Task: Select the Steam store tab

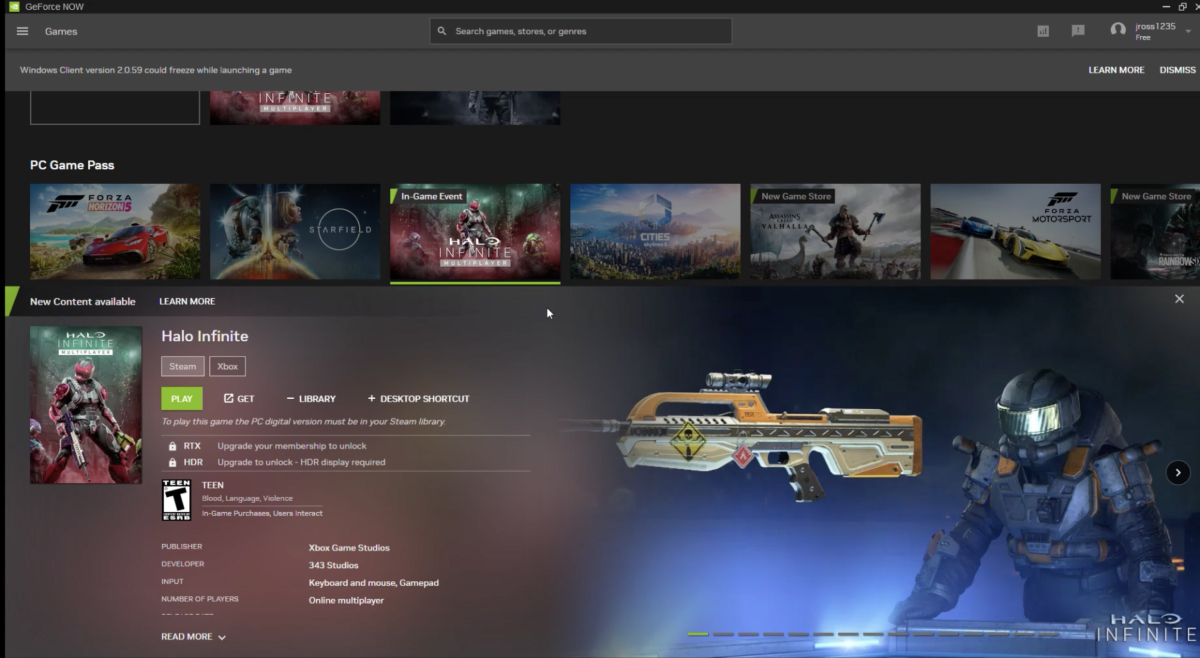Action: (183, 366)
